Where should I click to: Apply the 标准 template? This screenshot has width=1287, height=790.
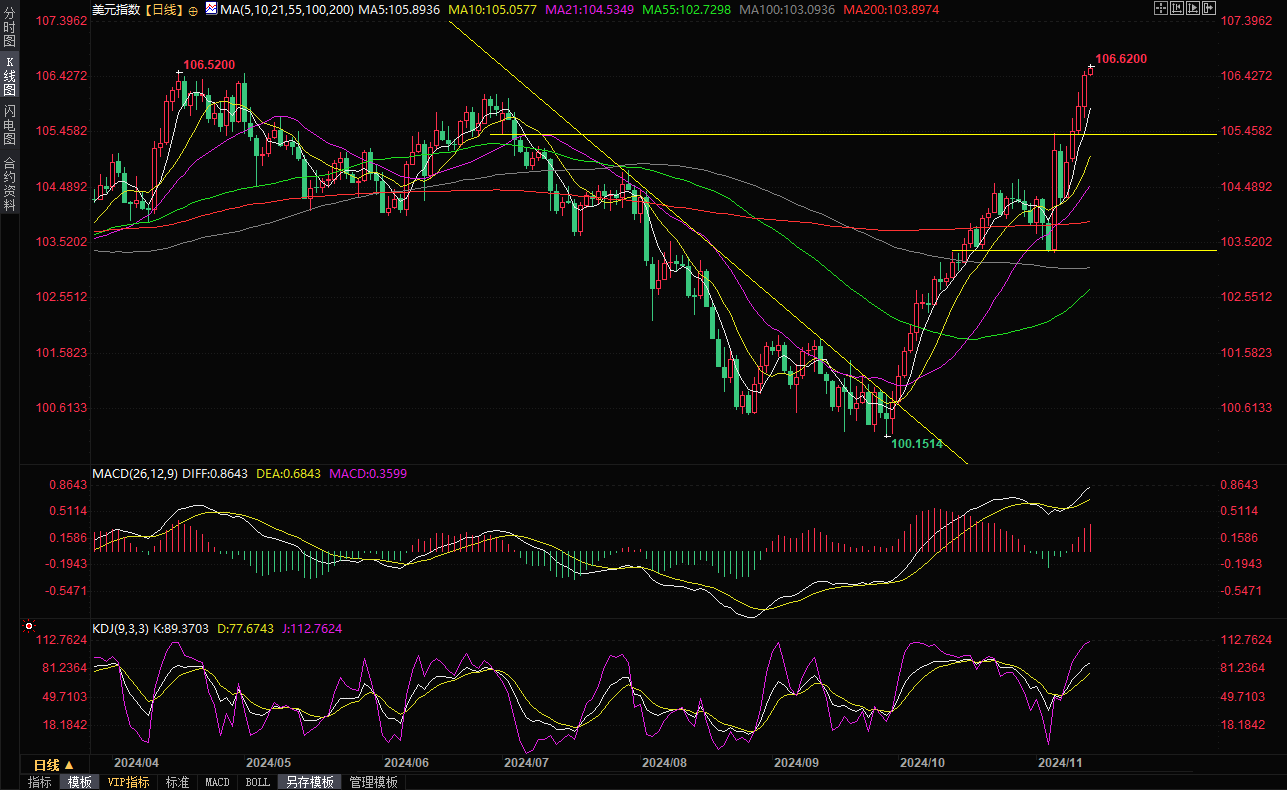pyautogui.click(x=177, y=782)
